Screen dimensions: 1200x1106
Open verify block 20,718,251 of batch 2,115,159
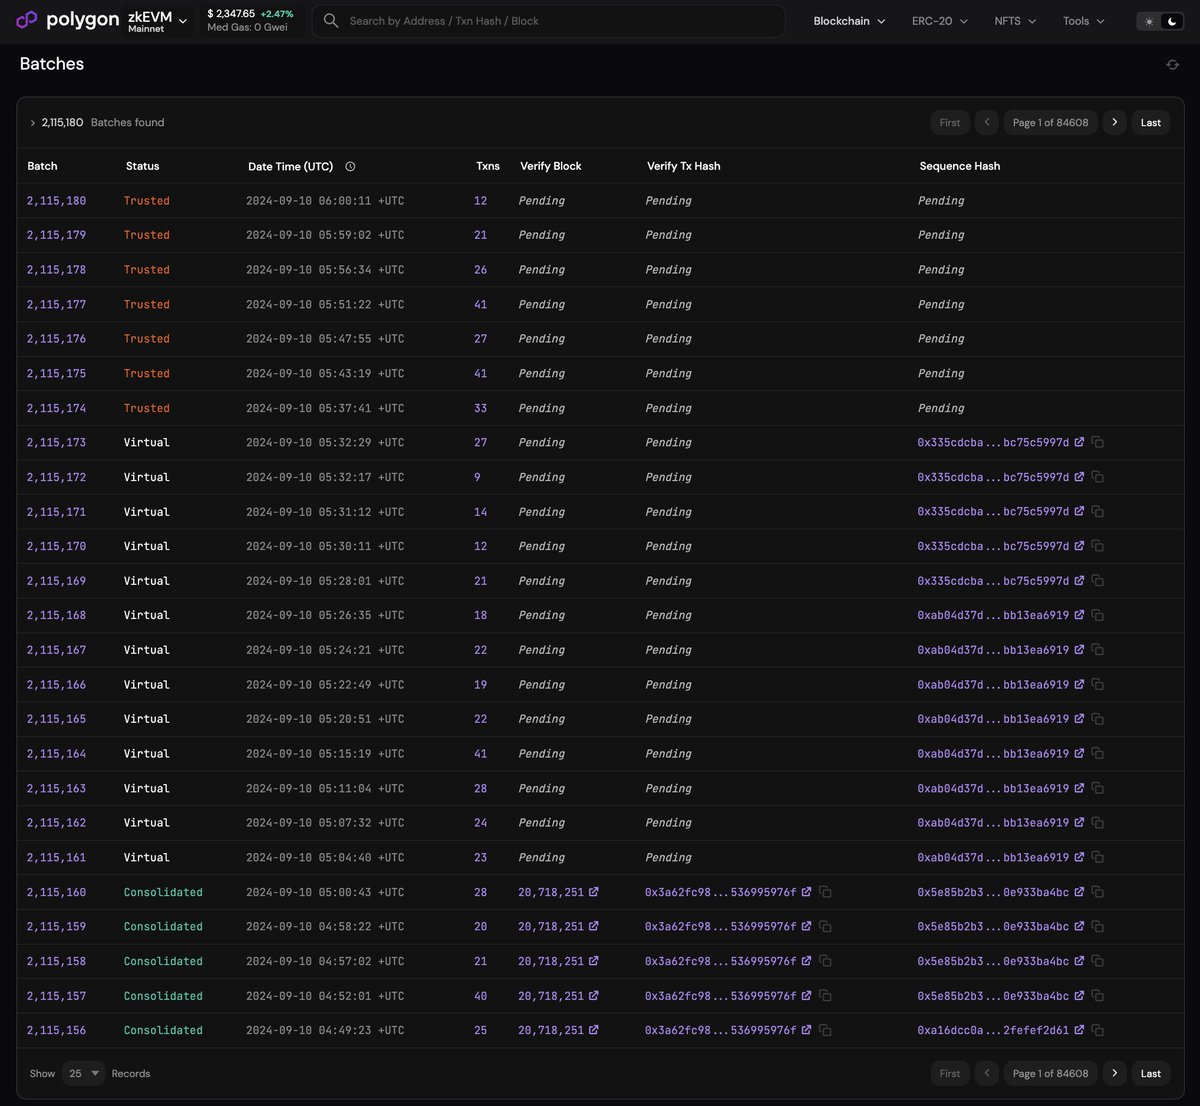551,926
